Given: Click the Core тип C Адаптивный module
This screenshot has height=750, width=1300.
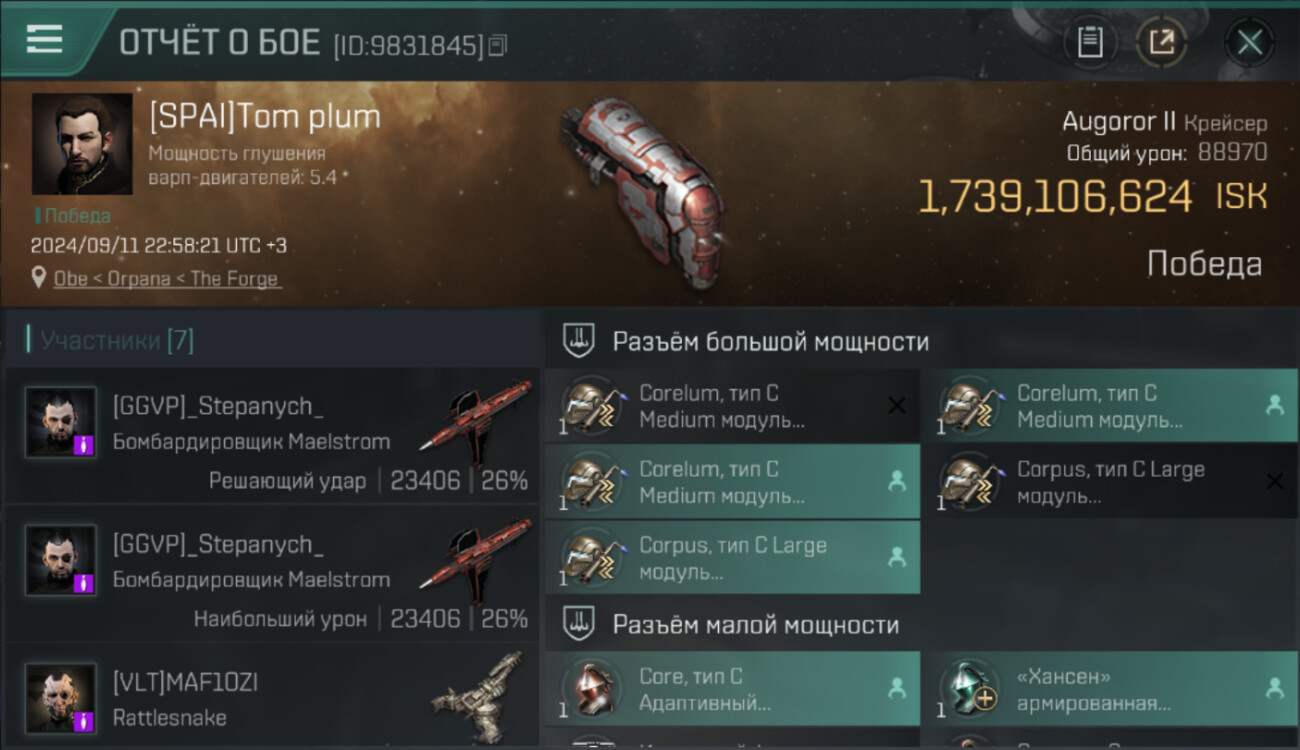Looking at the screenshot, I should [732, 689].
